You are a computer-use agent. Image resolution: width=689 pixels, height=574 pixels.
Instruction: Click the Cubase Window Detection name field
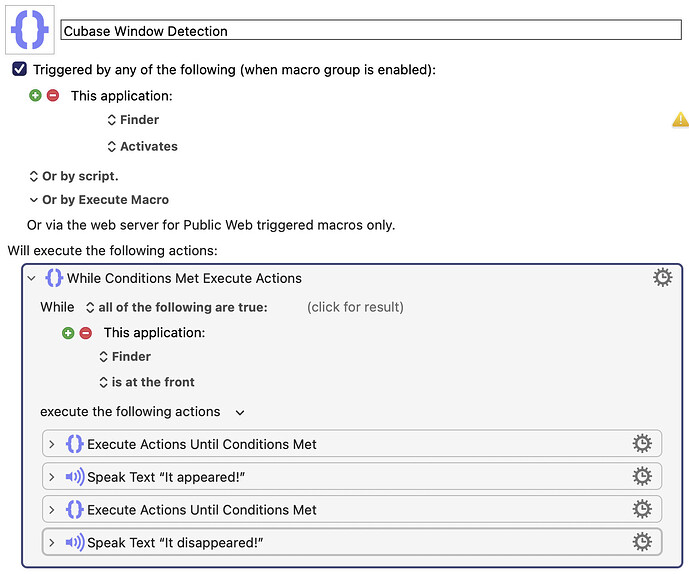(371, 30)
